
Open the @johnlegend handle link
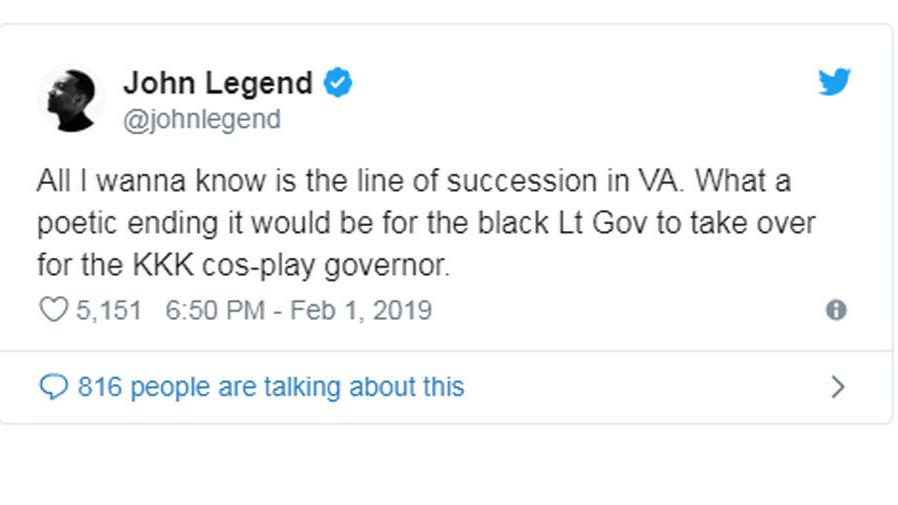[x=201, y=120]
